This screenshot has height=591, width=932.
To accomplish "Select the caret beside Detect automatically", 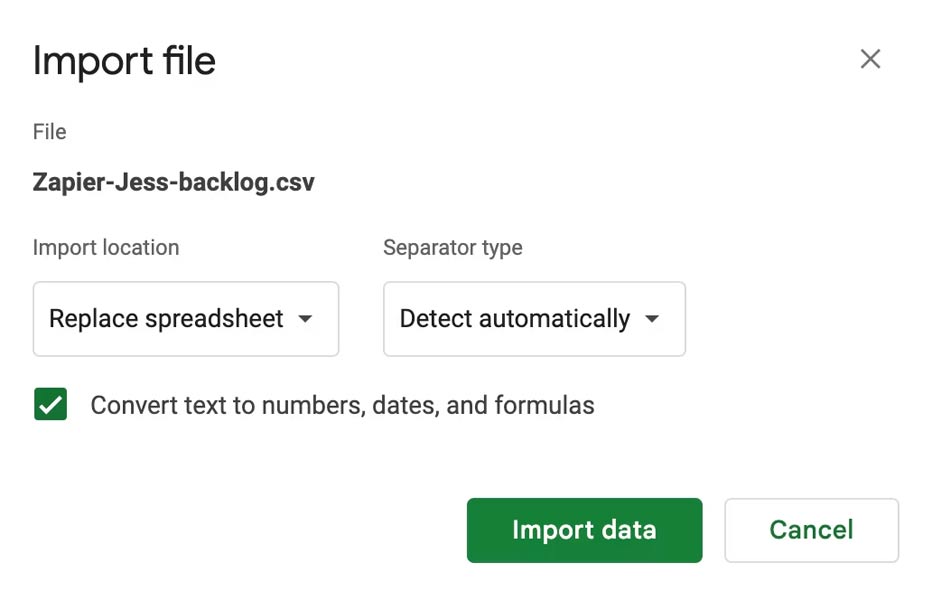I will 652,319.
